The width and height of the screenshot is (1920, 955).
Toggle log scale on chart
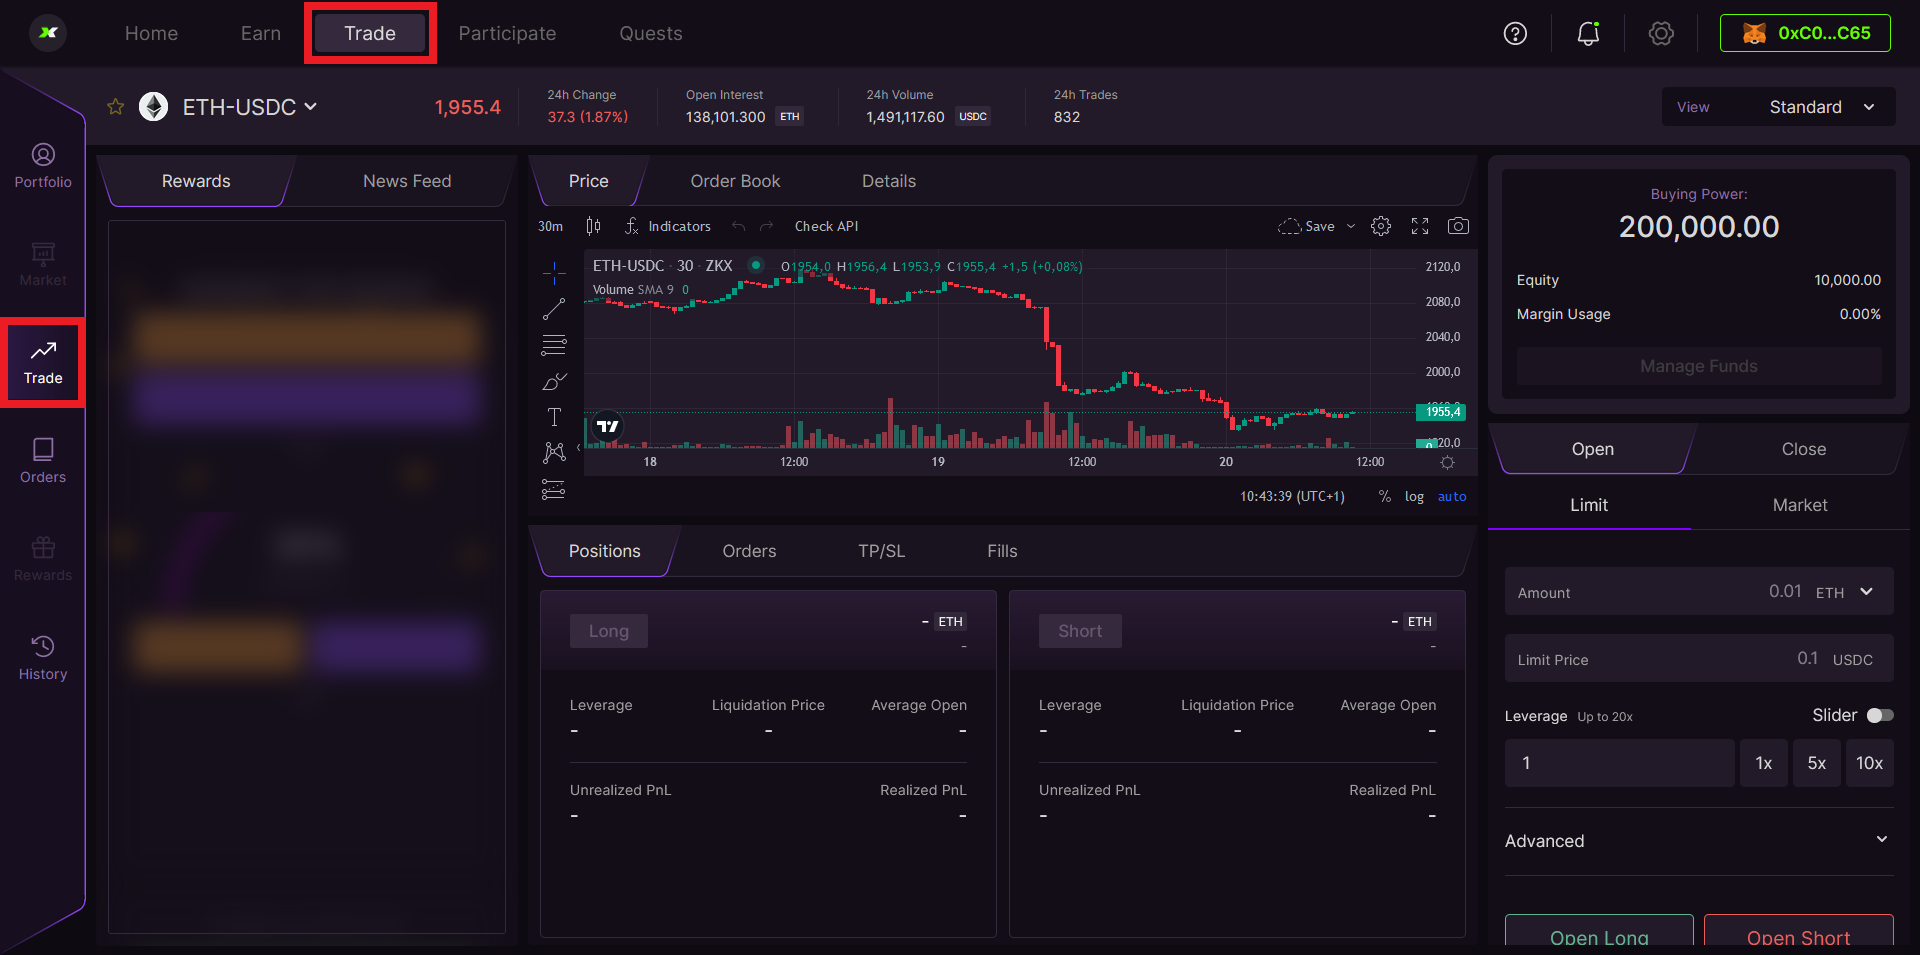tap(1414, 497)
